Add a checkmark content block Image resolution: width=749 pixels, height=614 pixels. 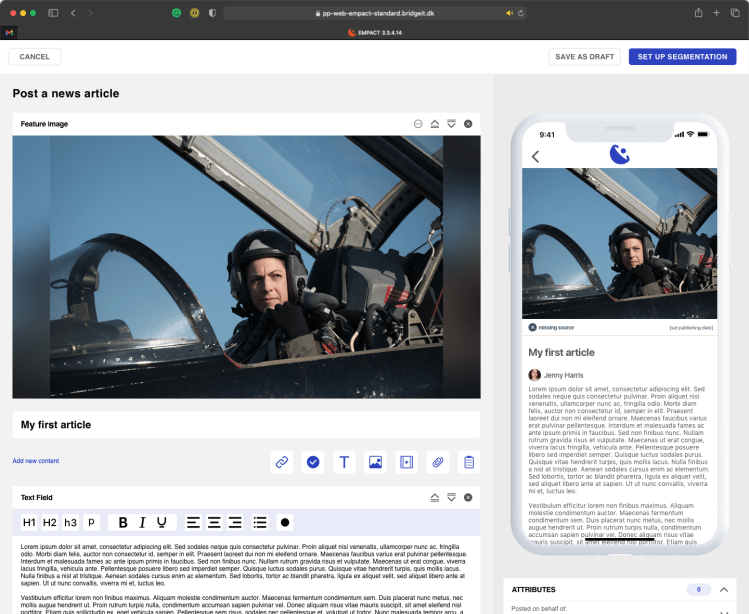[313, 462]
